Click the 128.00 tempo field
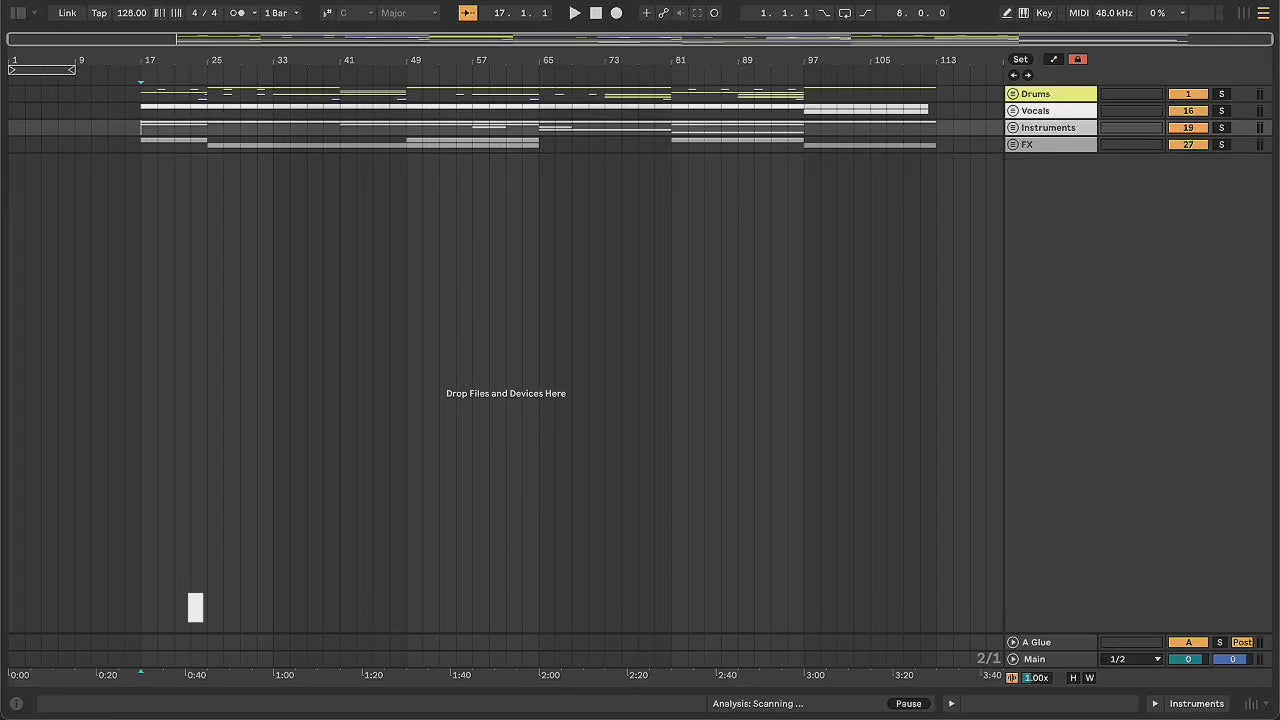Image resolution: width=1280 pixels, height=720 pixels. click(131, 13)
